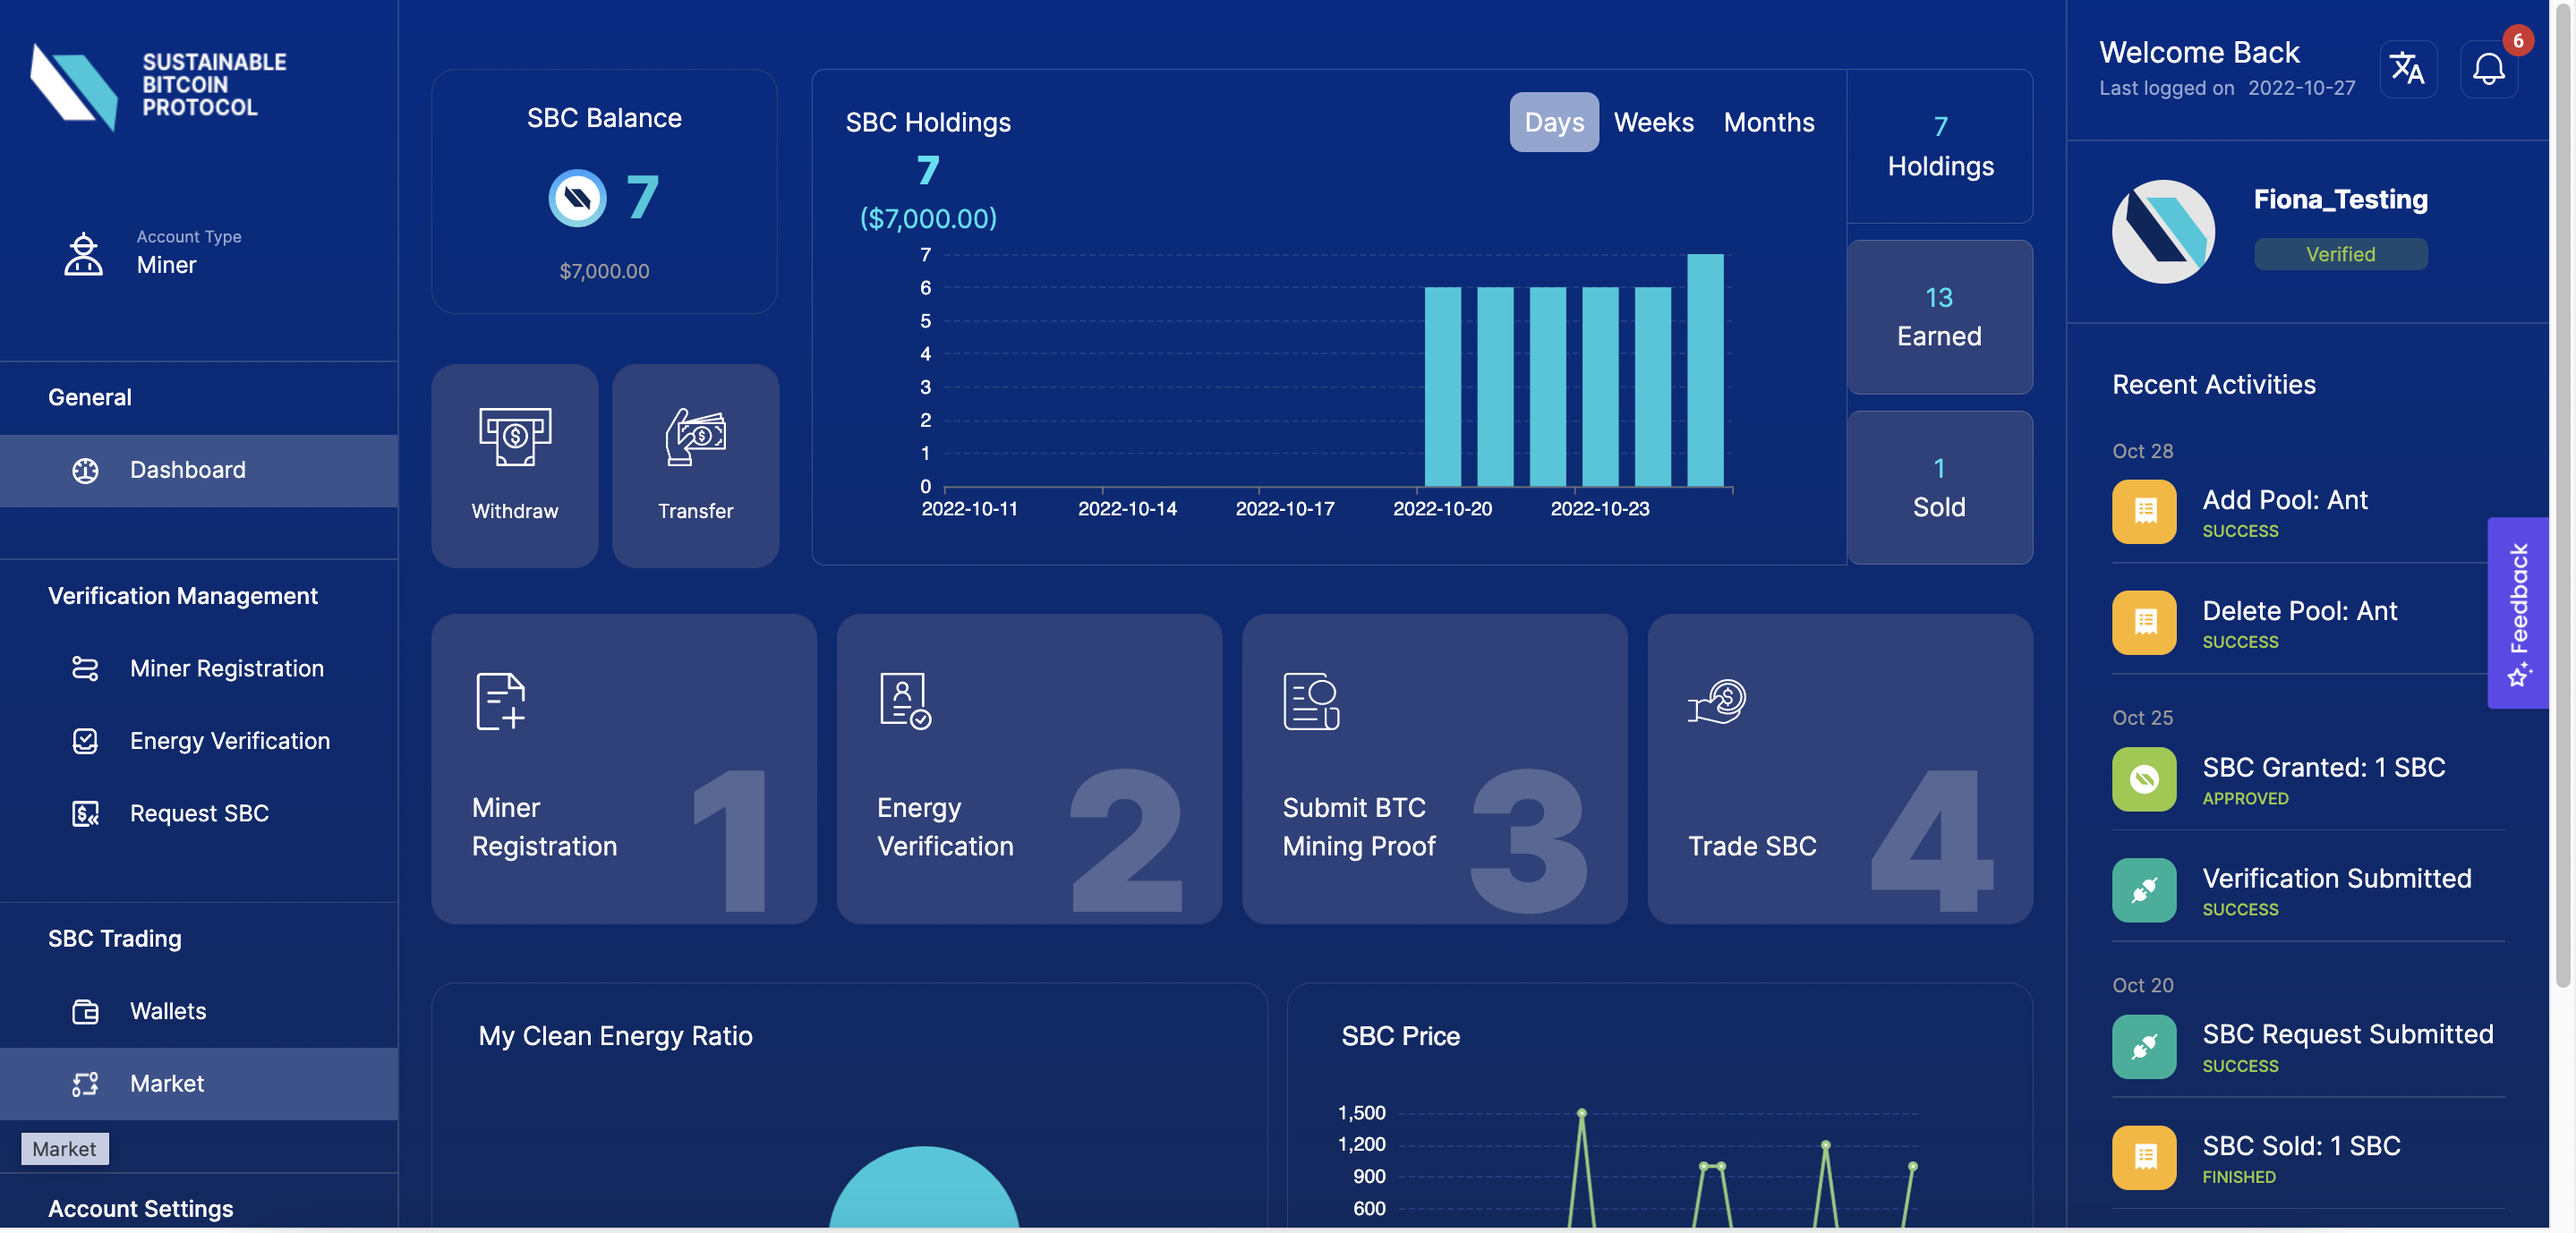Click the Withdraw button label
Image resolution: width=2576 pixels, height=1233 pixels.
(515, 512)
